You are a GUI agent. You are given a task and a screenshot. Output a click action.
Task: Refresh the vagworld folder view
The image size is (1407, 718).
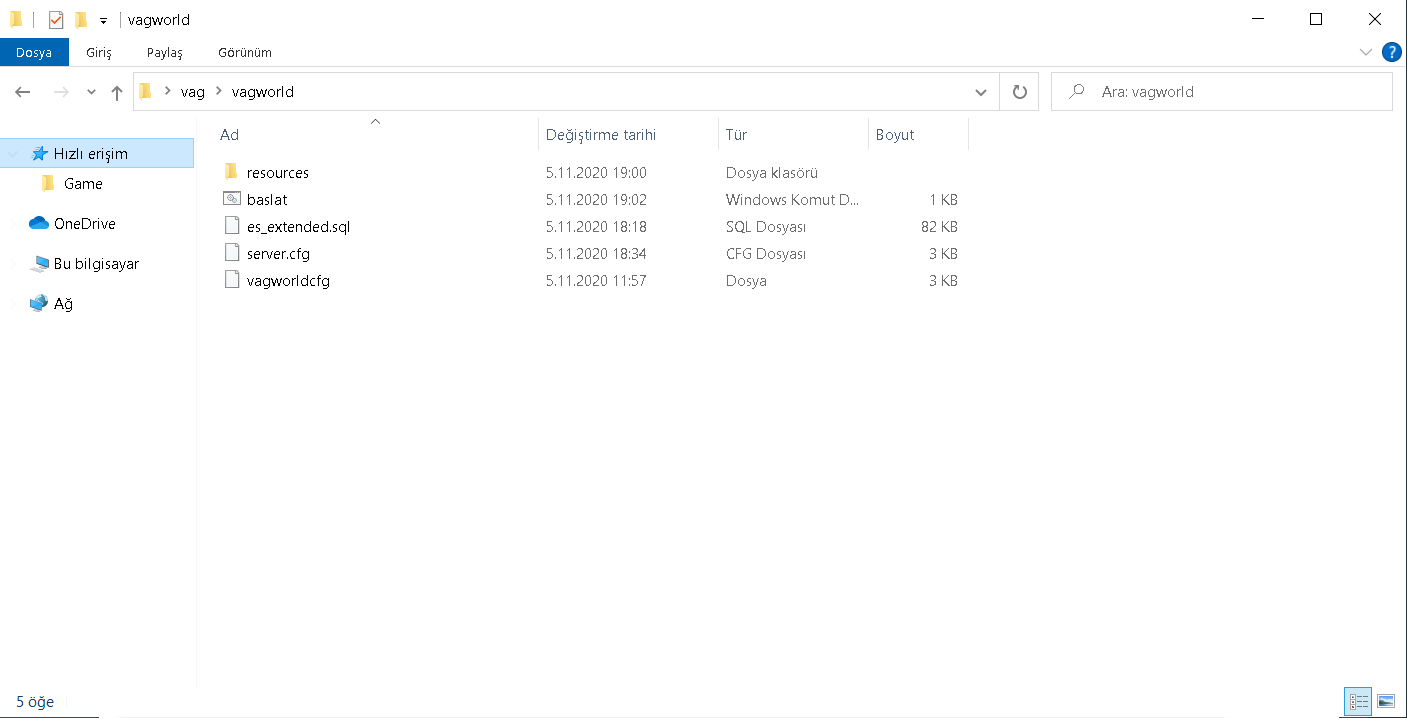[x=1019, y=92]
